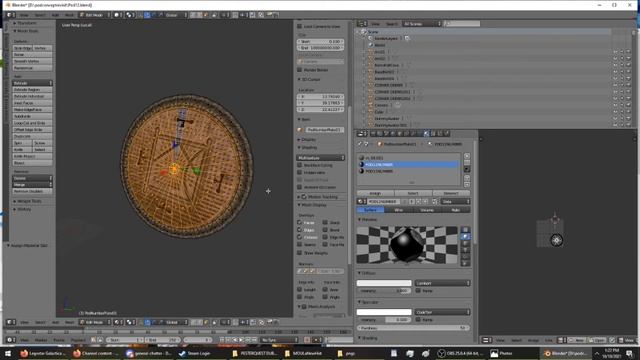
Task: Click the diffuse color swatch
Action: click(x=384, y=283)
